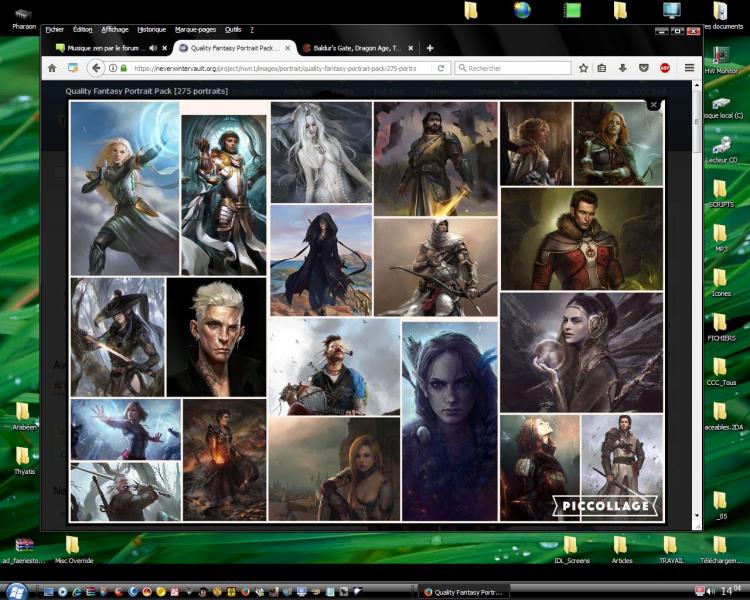Open the CCC_Tous desktop folder
This screenshot has width=750, height=600.
pos(721,371)
